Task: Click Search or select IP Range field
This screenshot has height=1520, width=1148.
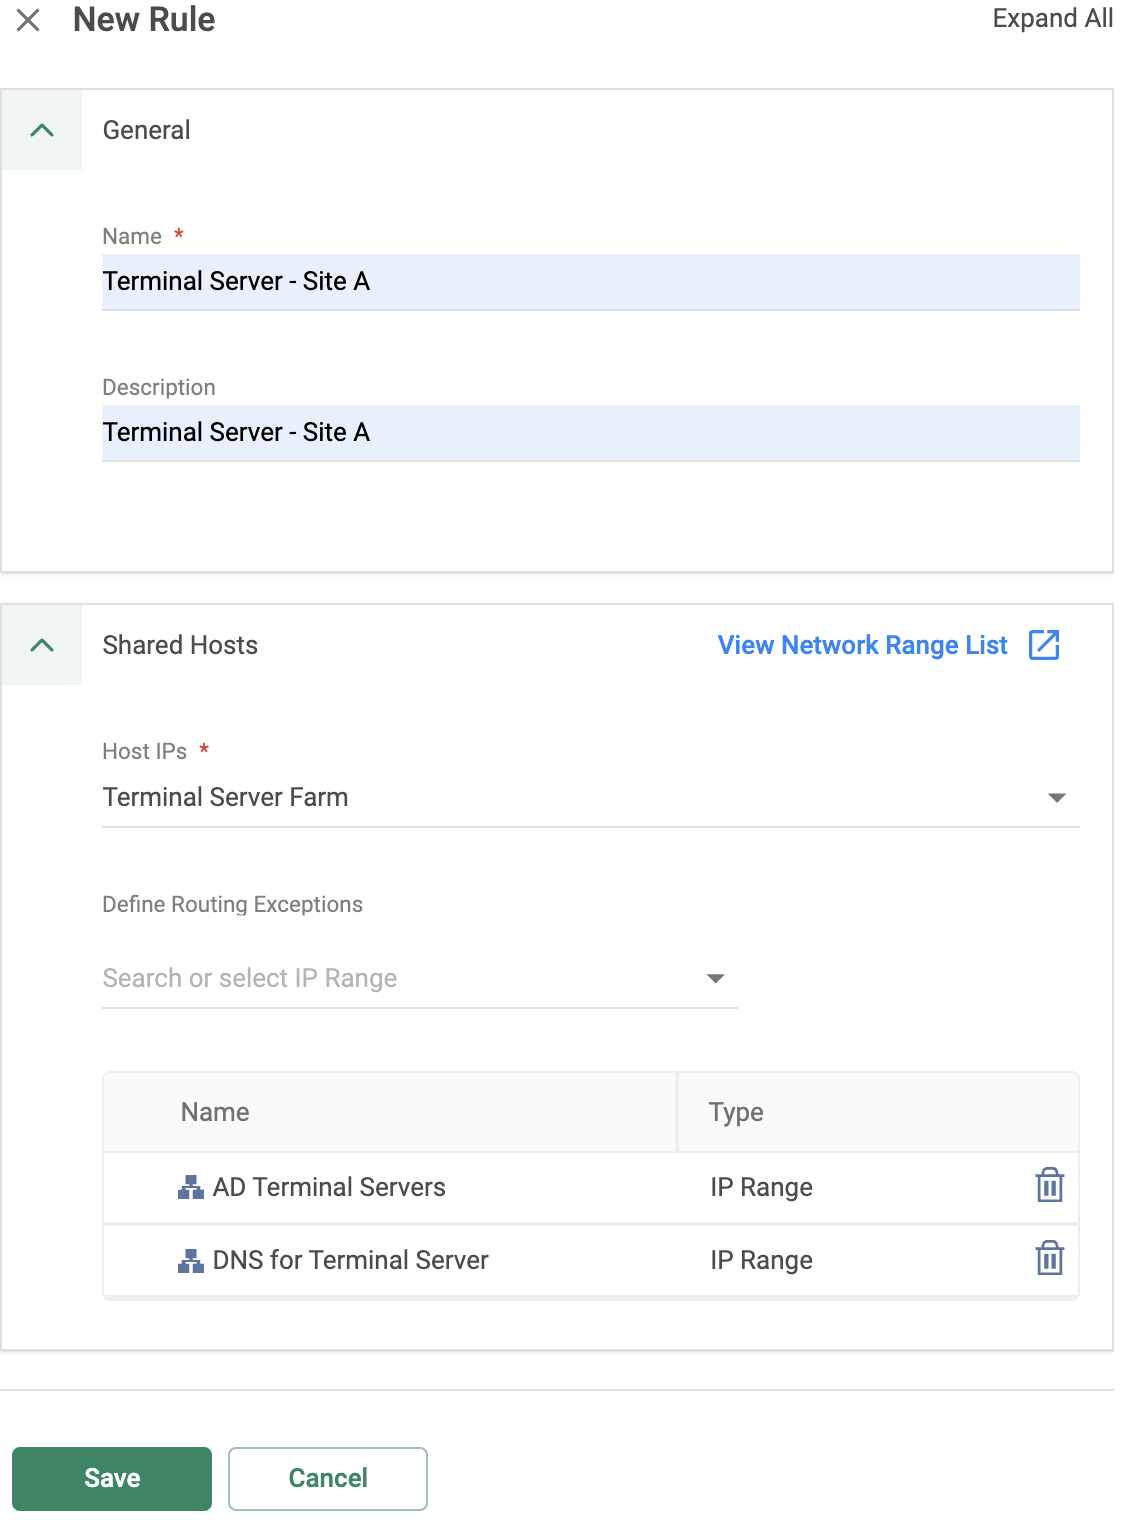Action: (x=400, y=978)
